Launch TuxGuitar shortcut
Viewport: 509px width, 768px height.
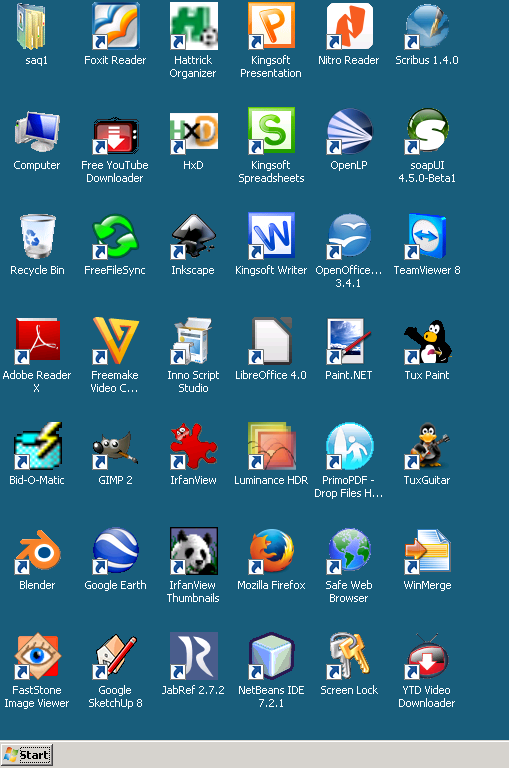[427, 445]
